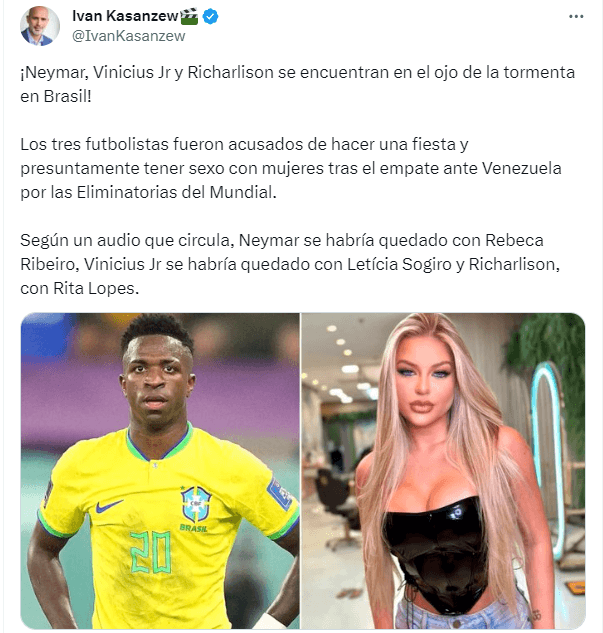
Task: Open the three-dot more options menu
Action: [576, 17]
